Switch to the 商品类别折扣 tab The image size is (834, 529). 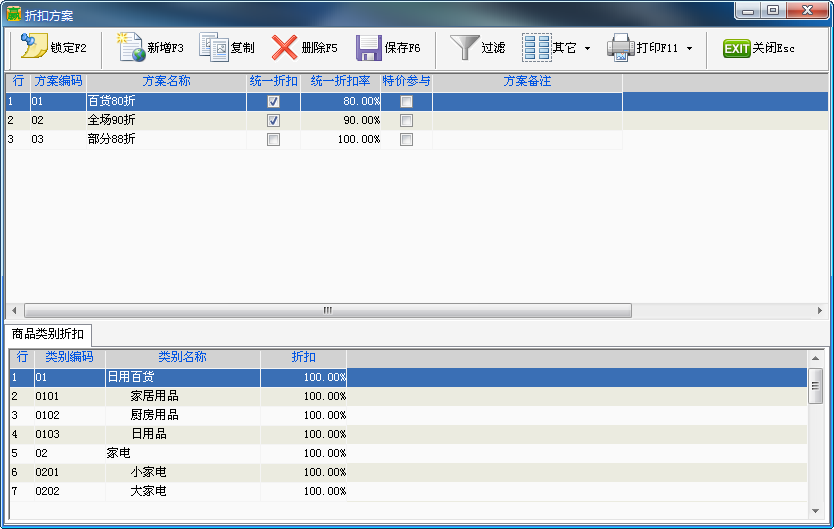pyautogui.click(x=48, y=334)
